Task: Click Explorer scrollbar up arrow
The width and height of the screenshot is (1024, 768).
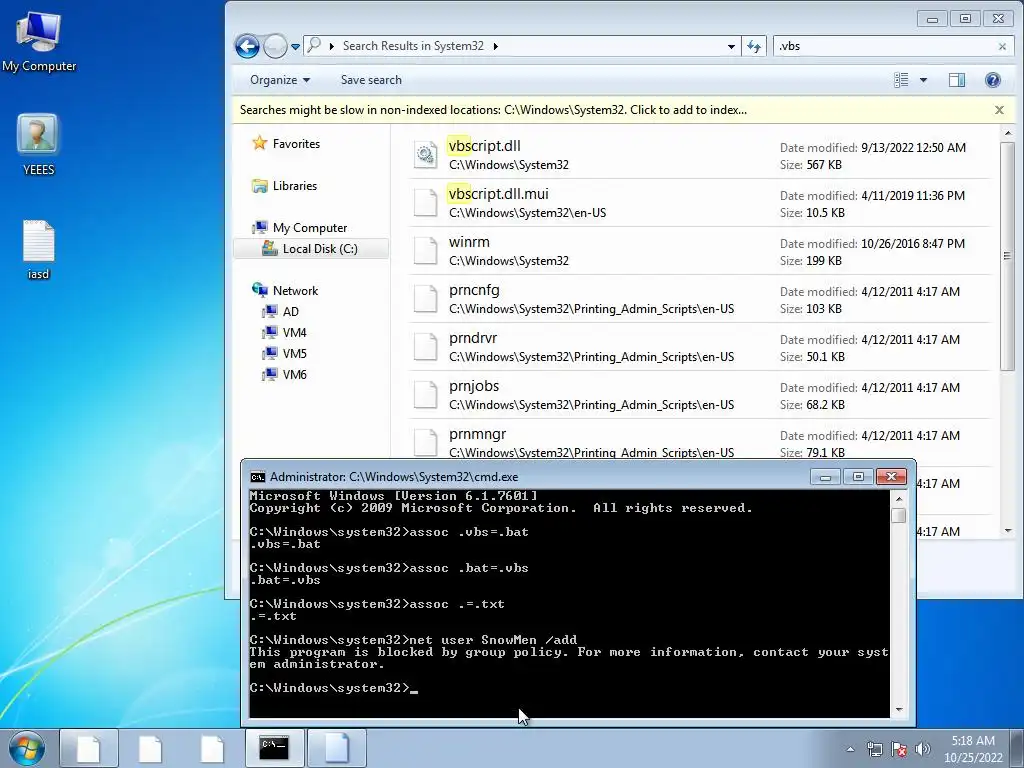Action: pos(1007,133)
